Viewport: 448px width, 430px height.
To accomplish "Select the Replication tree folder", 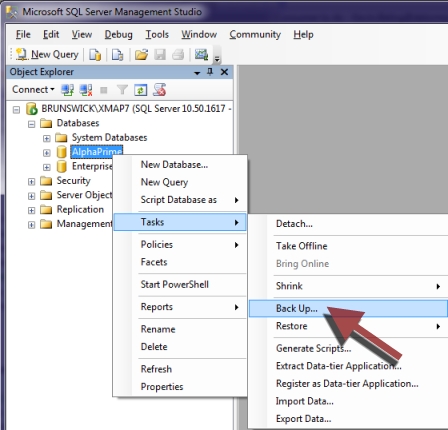I will pyautogui.click(x=80, y=209).
